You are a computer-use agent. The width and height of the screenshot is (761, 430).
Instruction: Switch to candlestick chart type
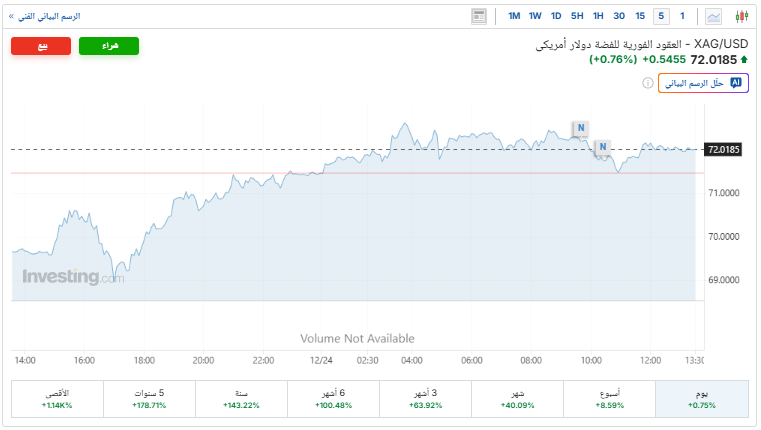pos(741,16)
